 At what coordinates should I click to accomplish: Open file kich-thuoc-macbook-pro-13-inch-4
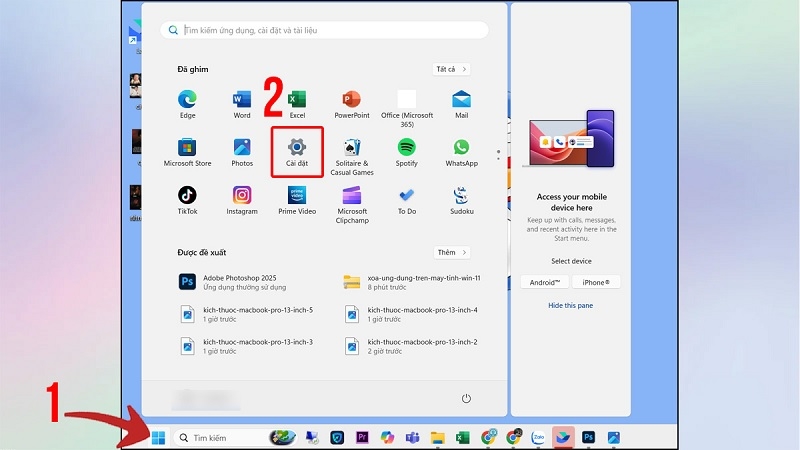pyautogui.click(x=414, y=314)
